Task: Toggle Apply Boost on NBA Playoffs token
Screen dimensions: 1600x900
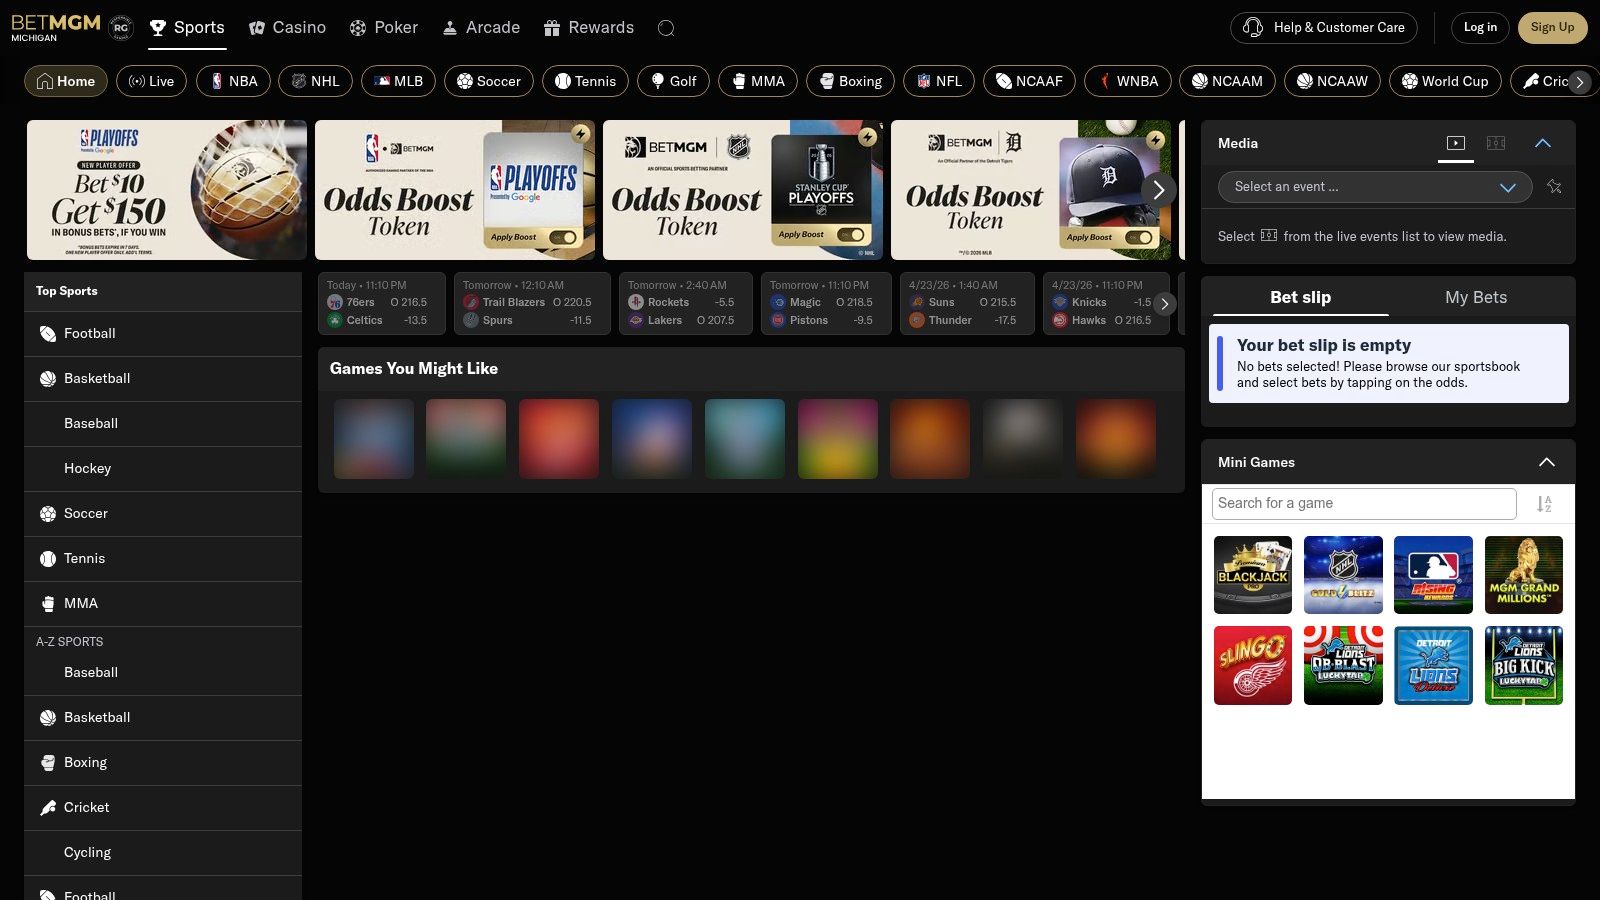Action: point(563,237)
